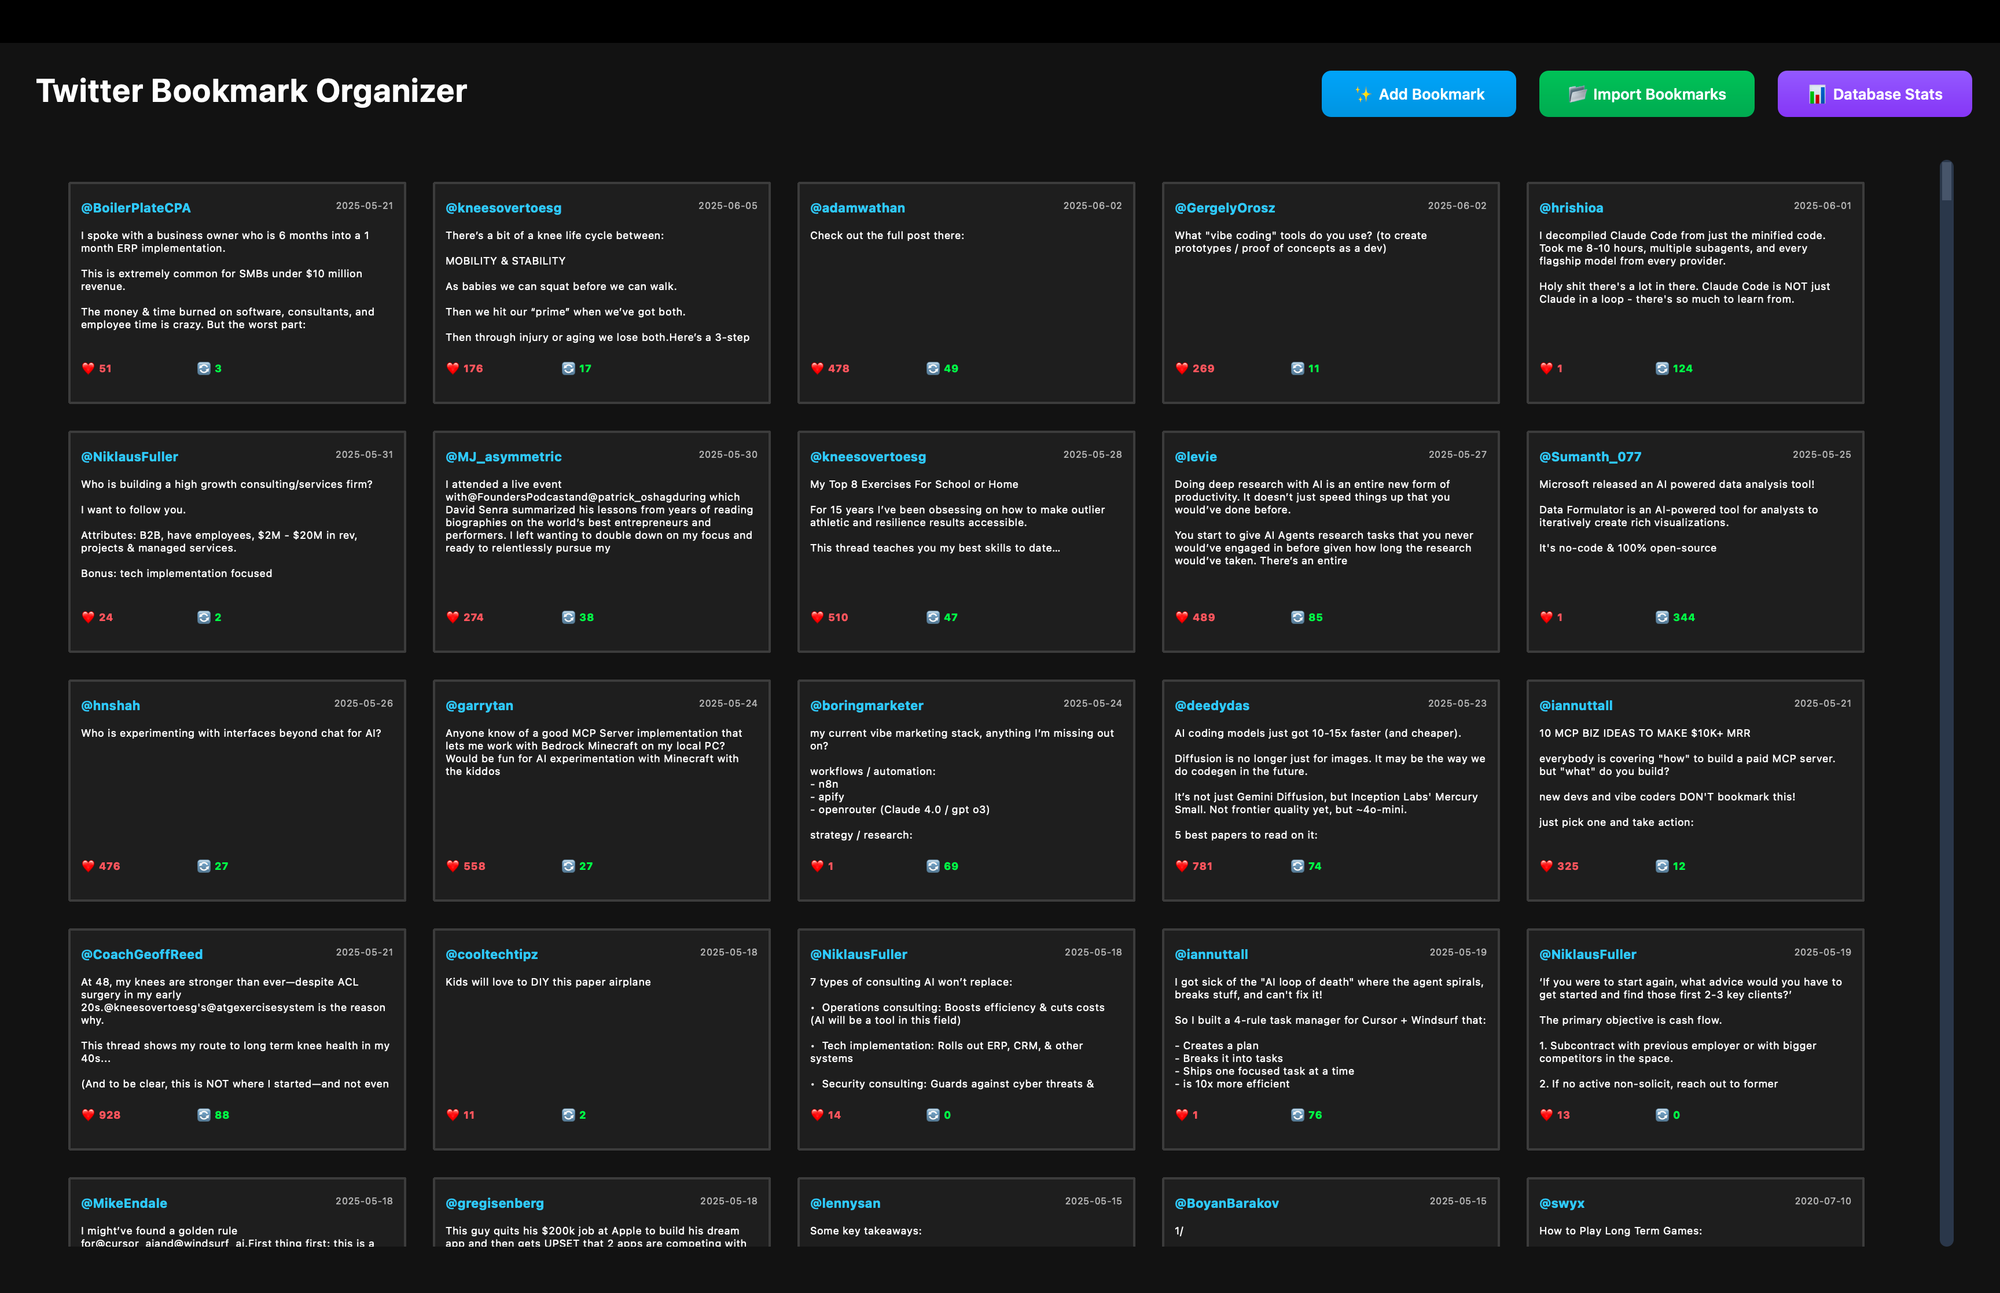This screenshot has width=2000, height=1293.
Task: Click the retweet icon on @CoachGeoffReed card
Action: tap(204, 1115)
